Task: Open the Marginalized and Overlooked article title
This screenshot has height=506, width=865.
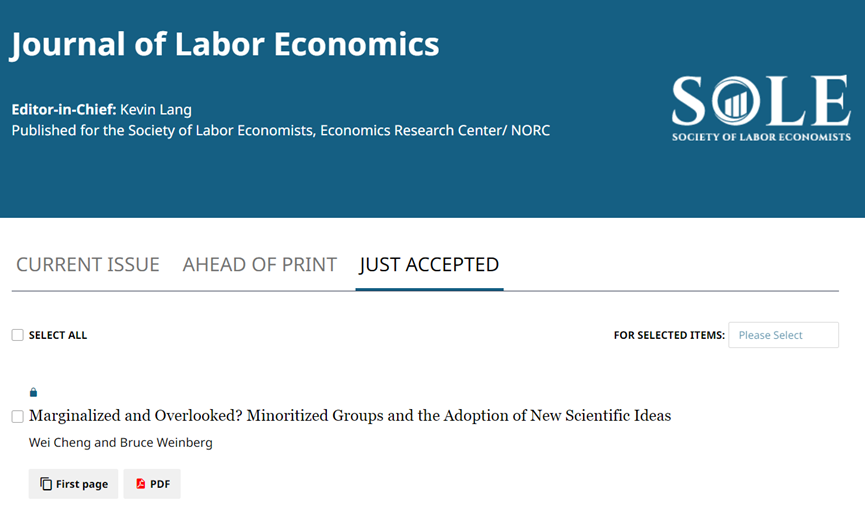Action: pyautogui.click(x=350, y=416)
